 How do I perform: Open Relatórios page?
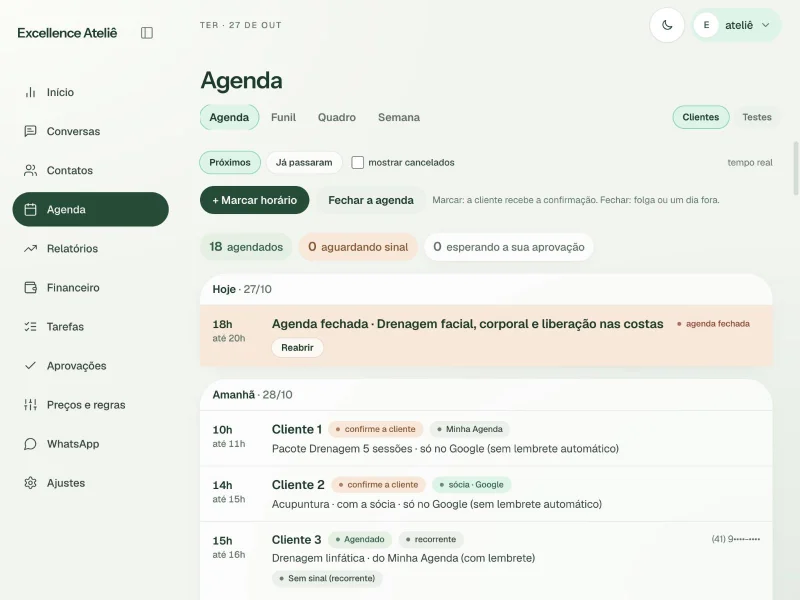coord(90,248)
